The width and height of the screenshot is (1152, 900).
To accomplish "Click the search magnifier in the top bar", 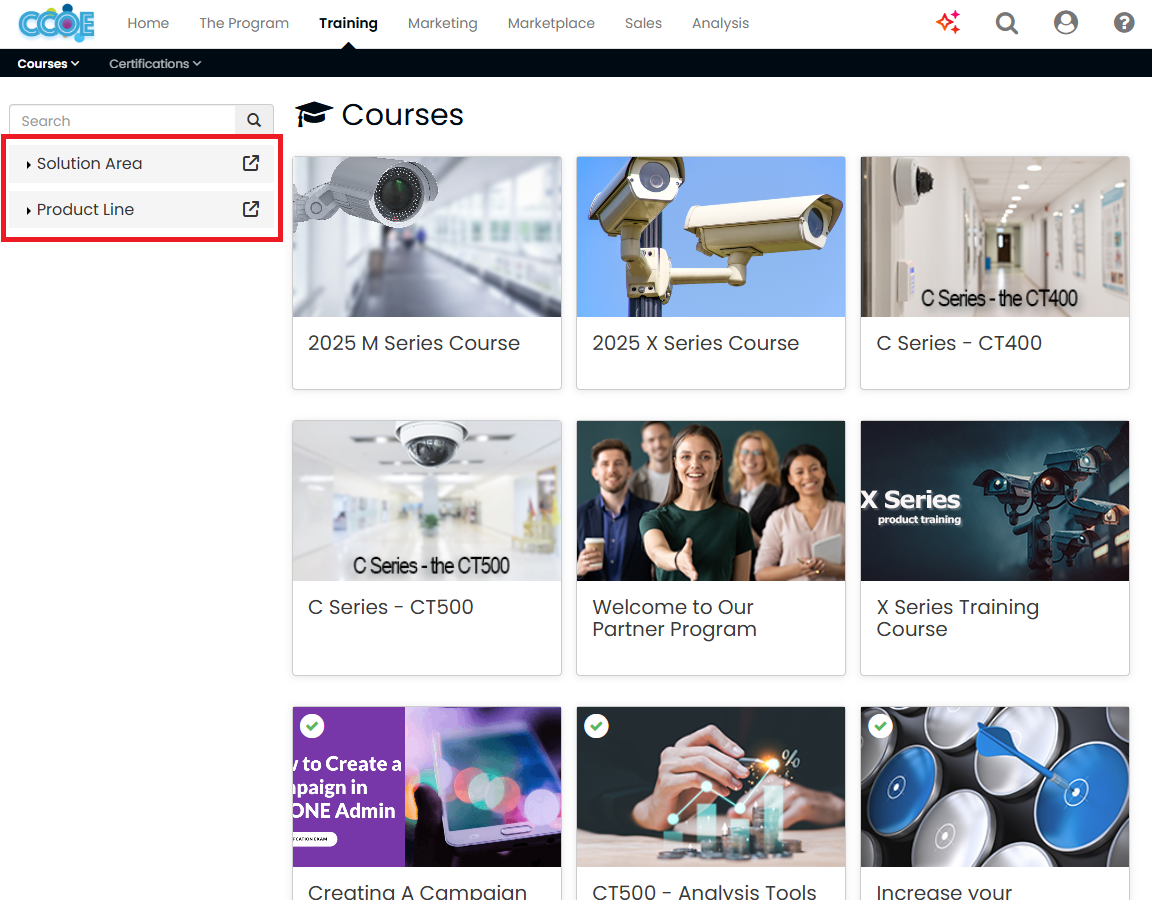I will click(x=1007, y=22).
